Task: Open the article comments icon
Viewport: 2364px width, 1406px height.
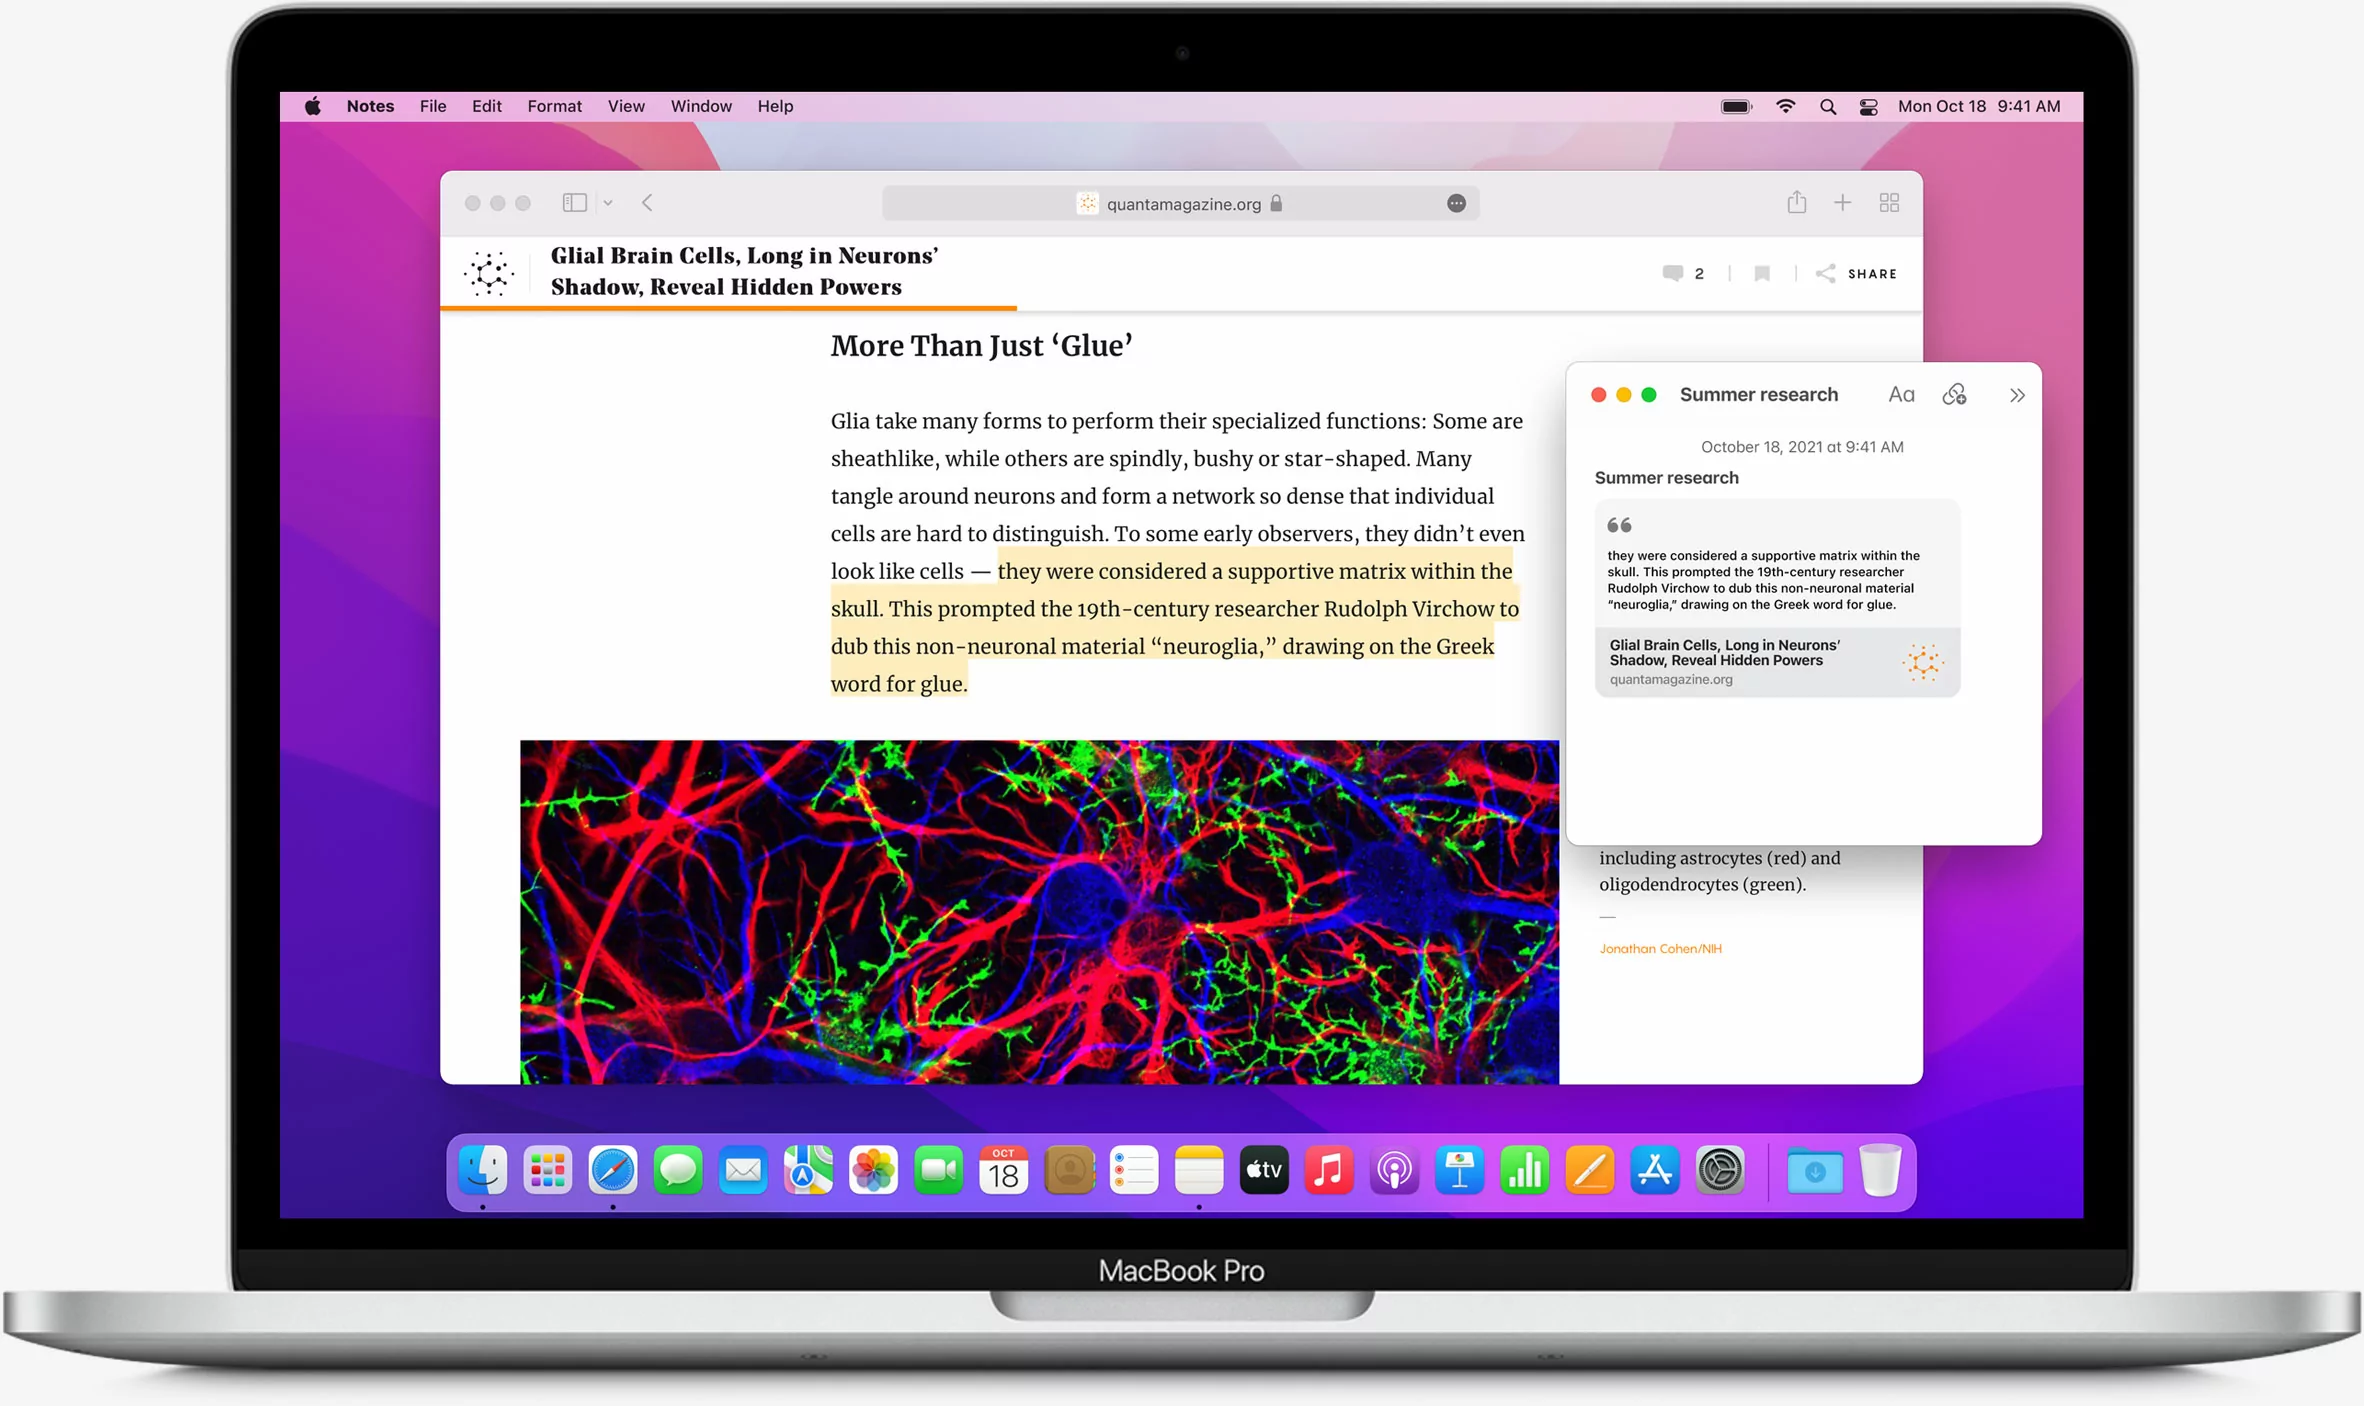Action: tap(1673, 273)
